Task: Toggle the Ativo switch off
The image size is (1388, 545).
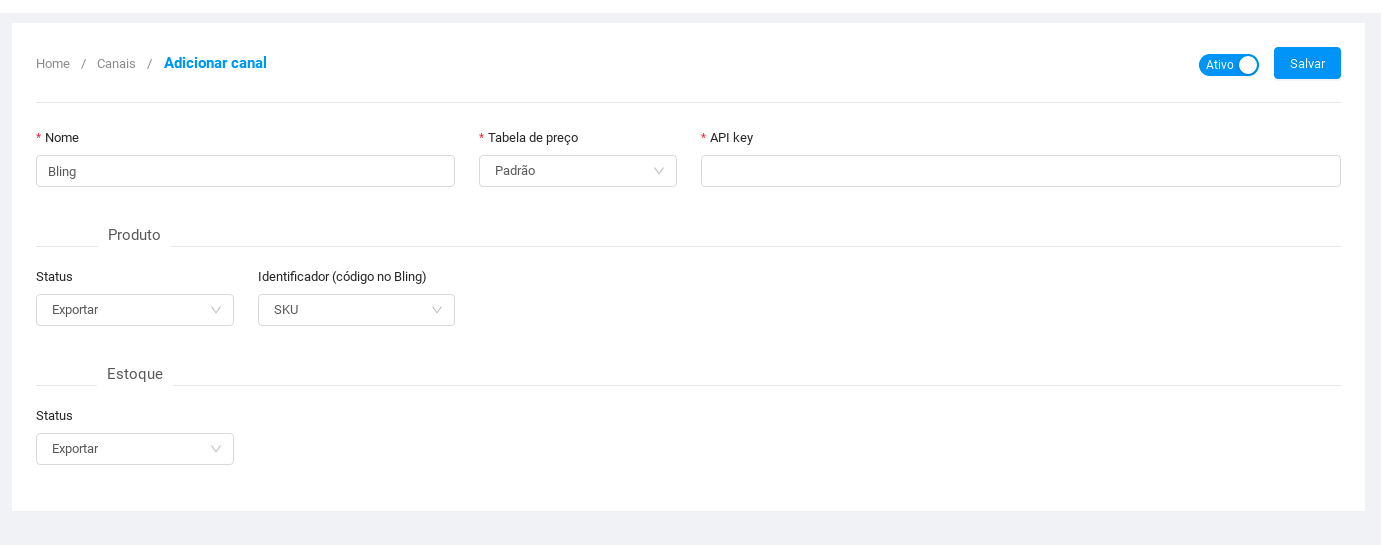Action: point(1228,64)
